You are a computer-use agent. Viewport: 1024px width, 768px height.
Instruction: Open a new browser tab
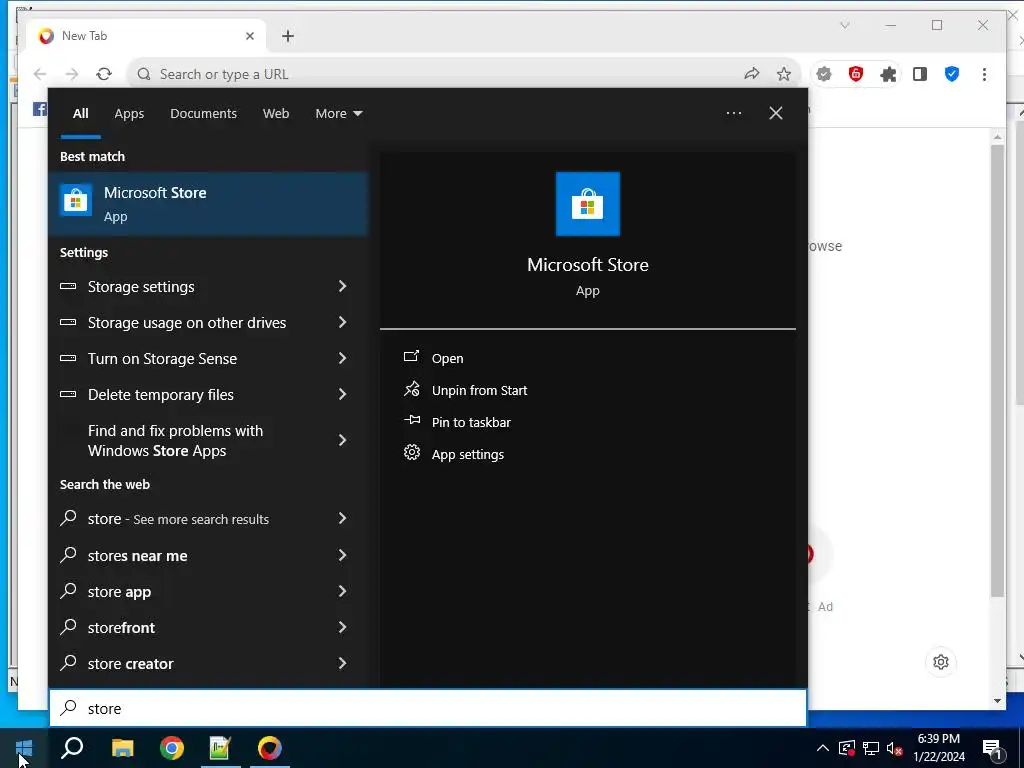coord(288,36)
